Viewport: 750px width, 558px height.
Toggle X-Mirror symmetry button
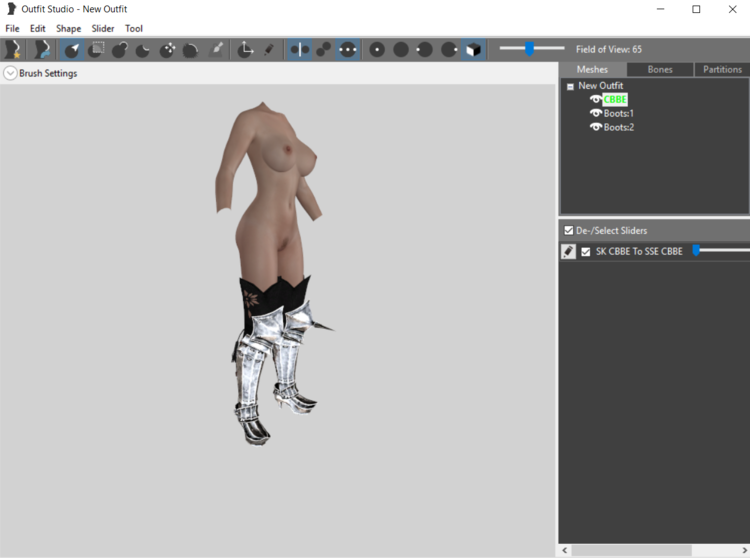299,49
